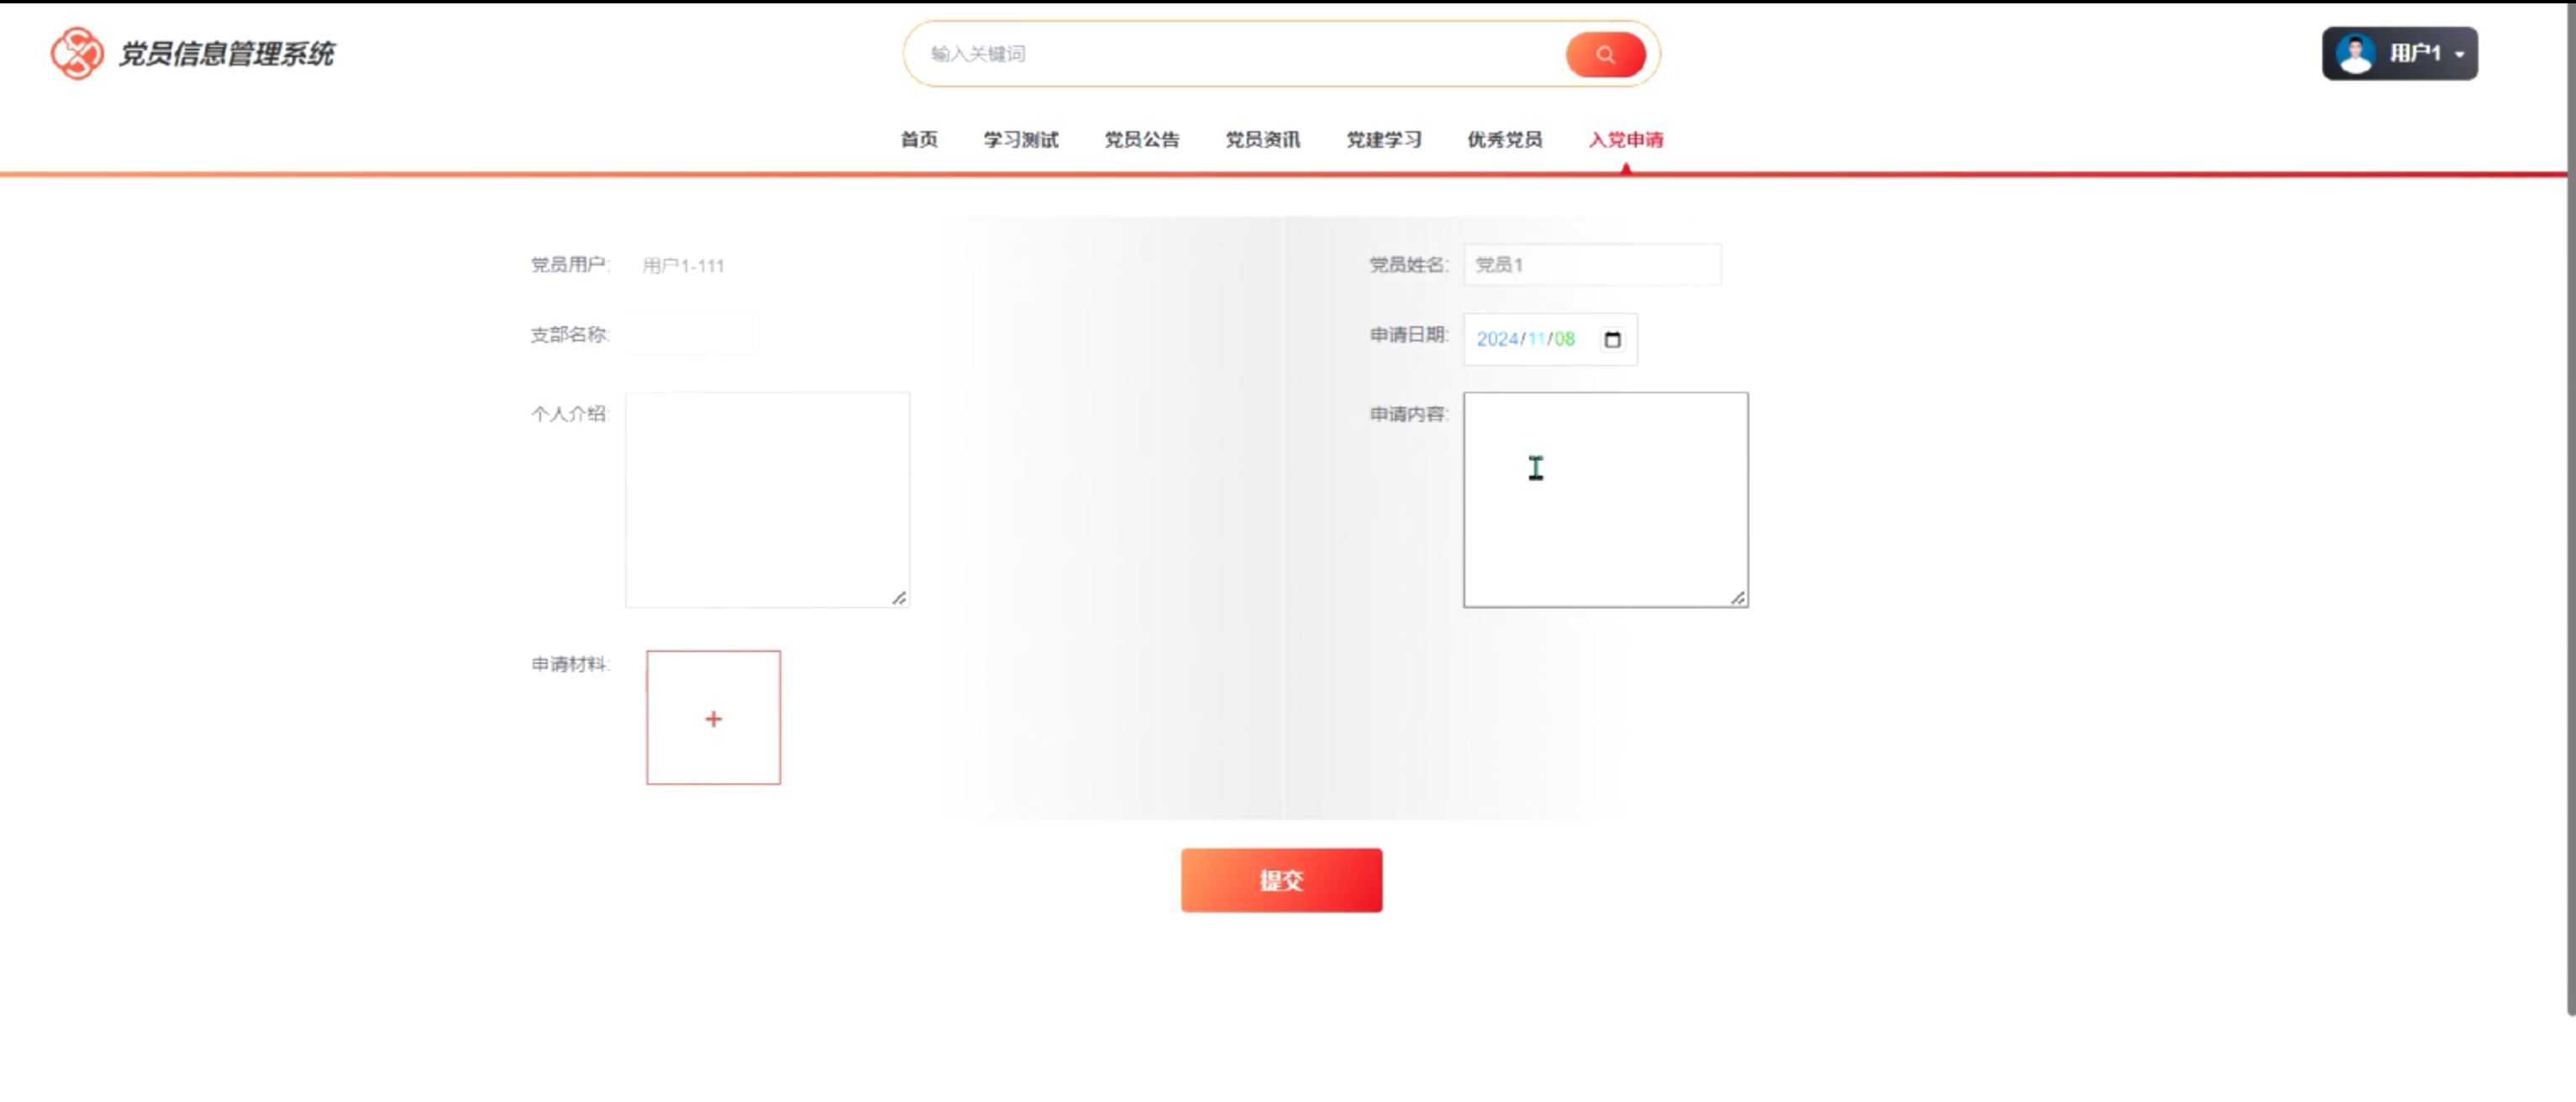Open the 党员资讯 tab
This screenshot has width=2576, height=1102.
[x=1262, y=140]
